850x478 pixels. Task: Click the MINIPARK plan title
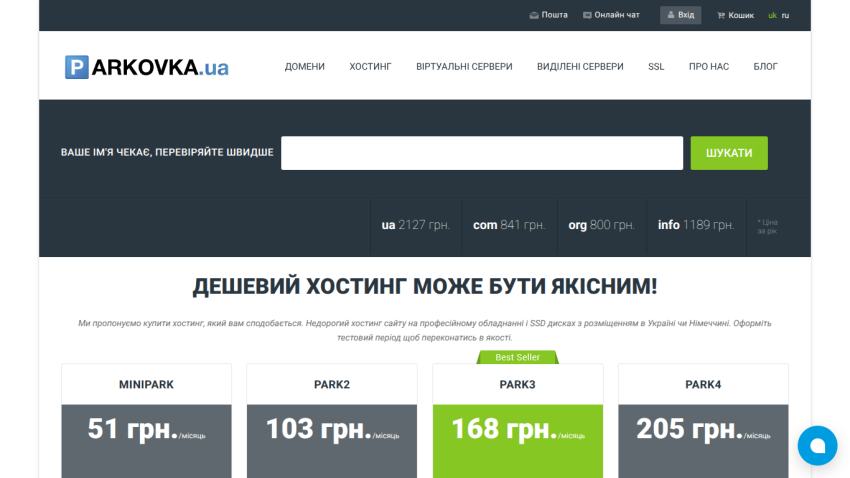coord(146,385)
